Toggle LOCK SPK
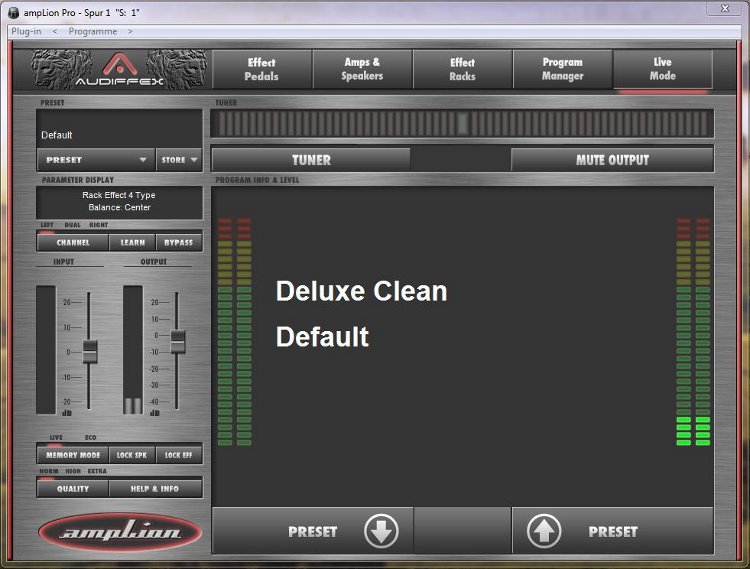 click(x=132, y=455)
